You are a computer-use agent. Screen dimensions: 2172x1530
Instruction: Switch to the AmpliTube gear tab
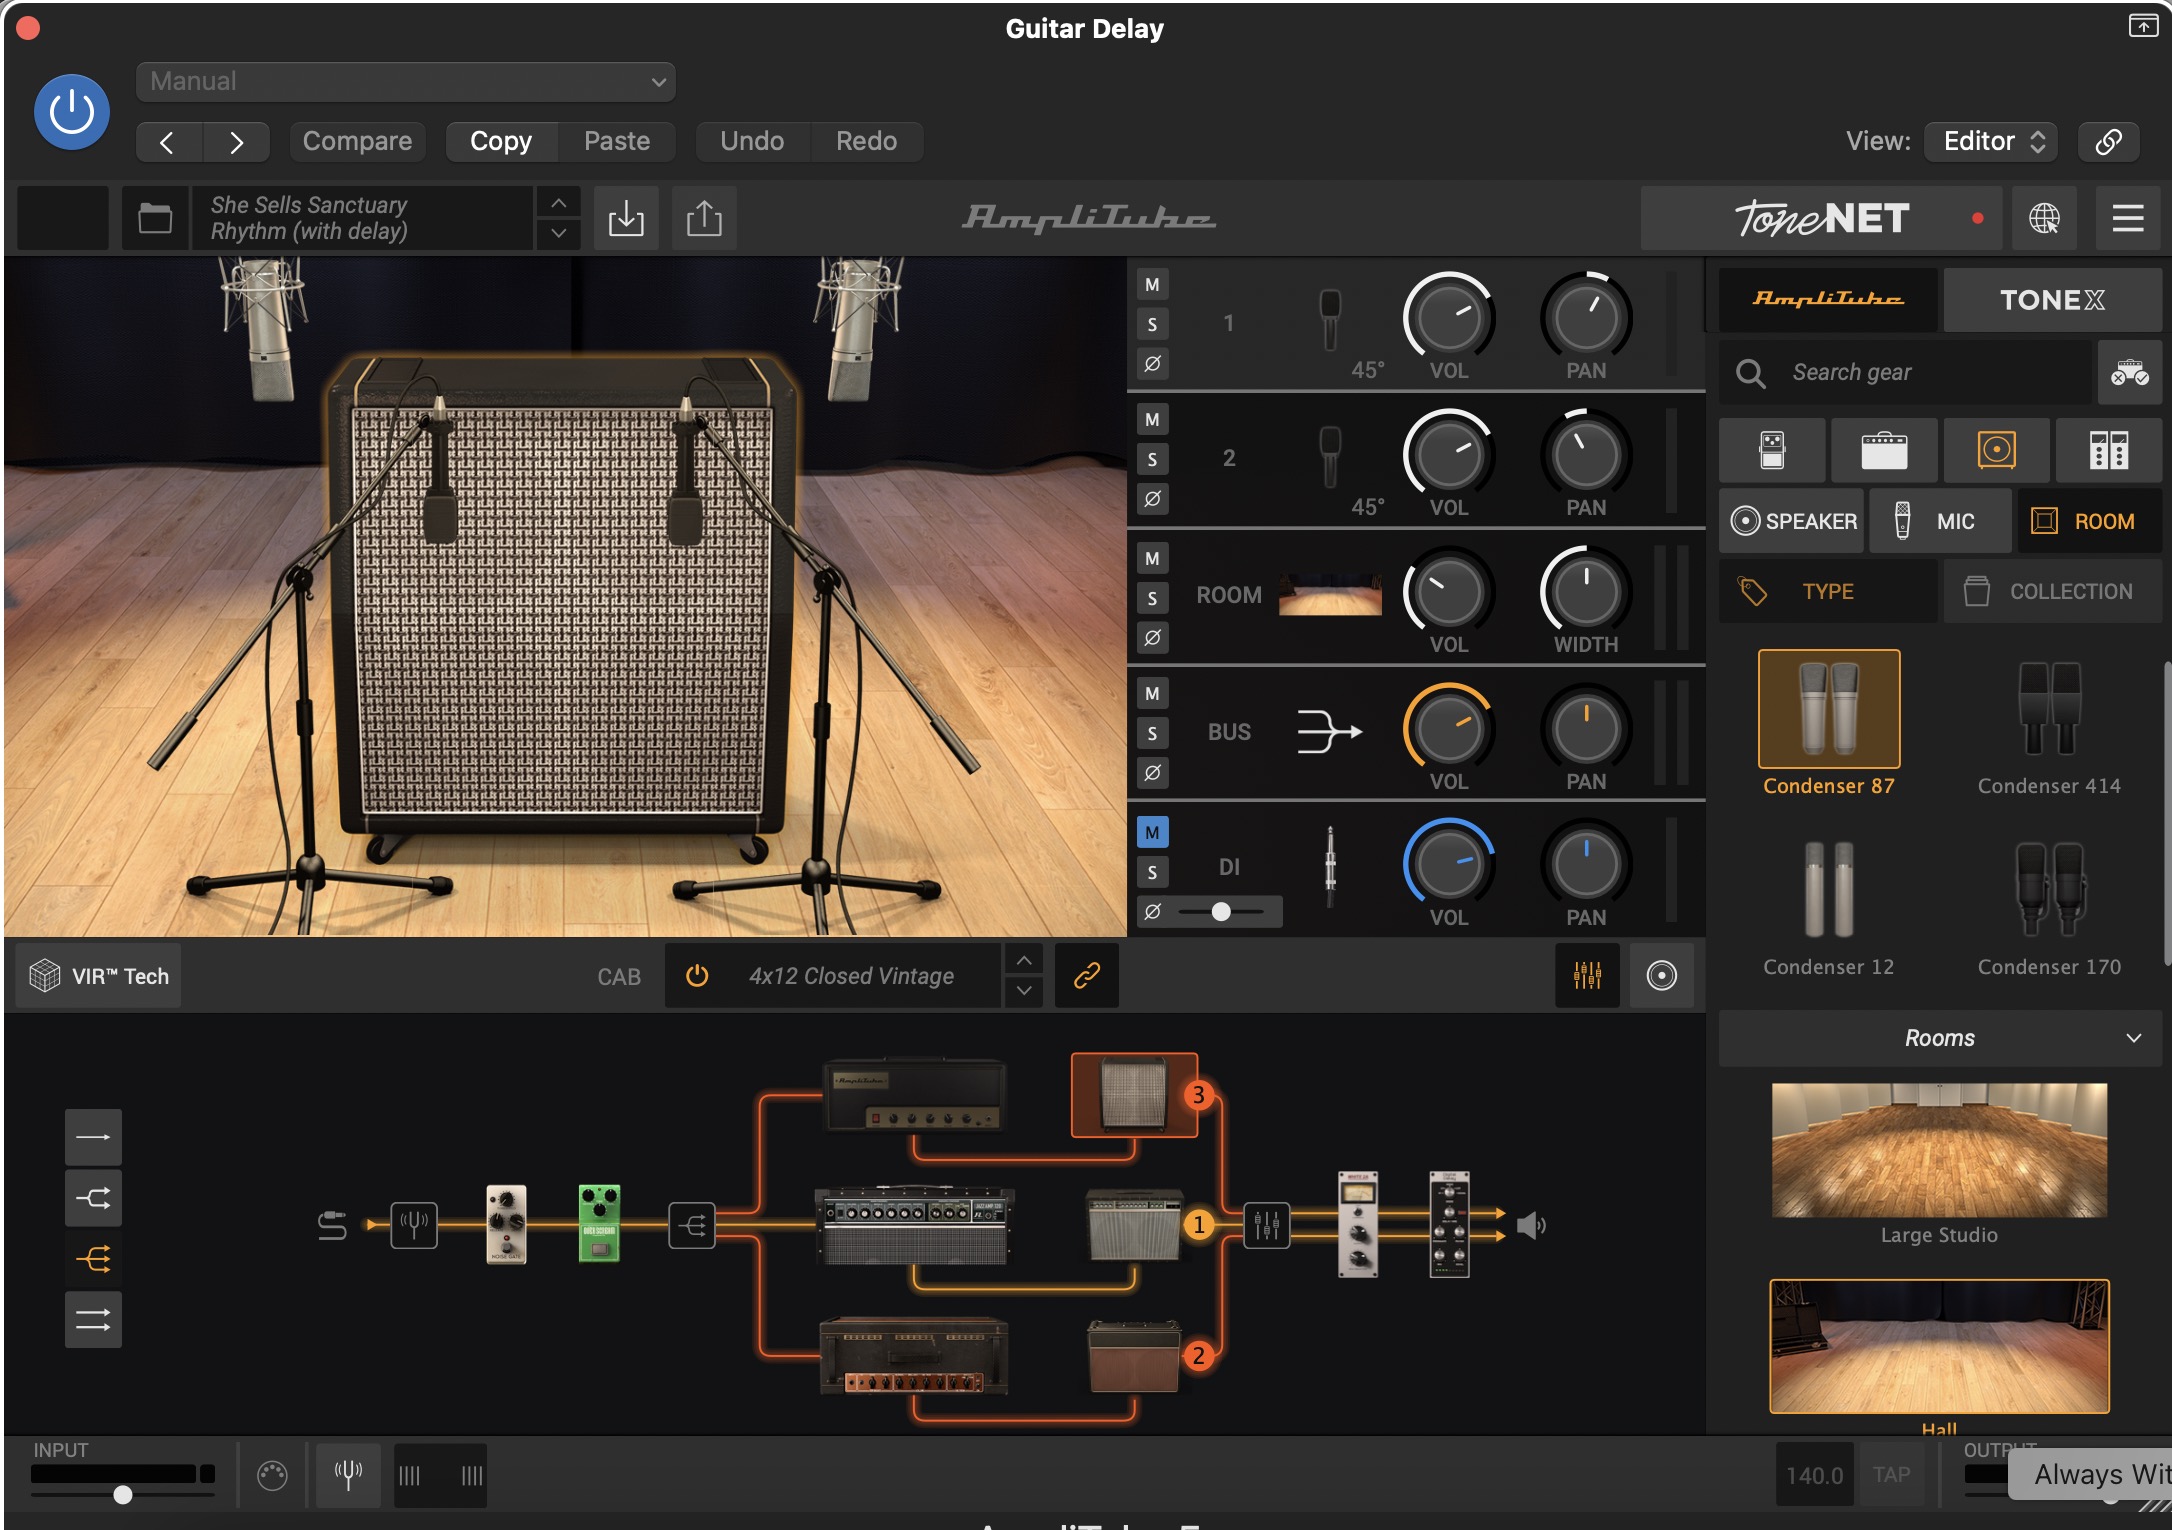1828,299
